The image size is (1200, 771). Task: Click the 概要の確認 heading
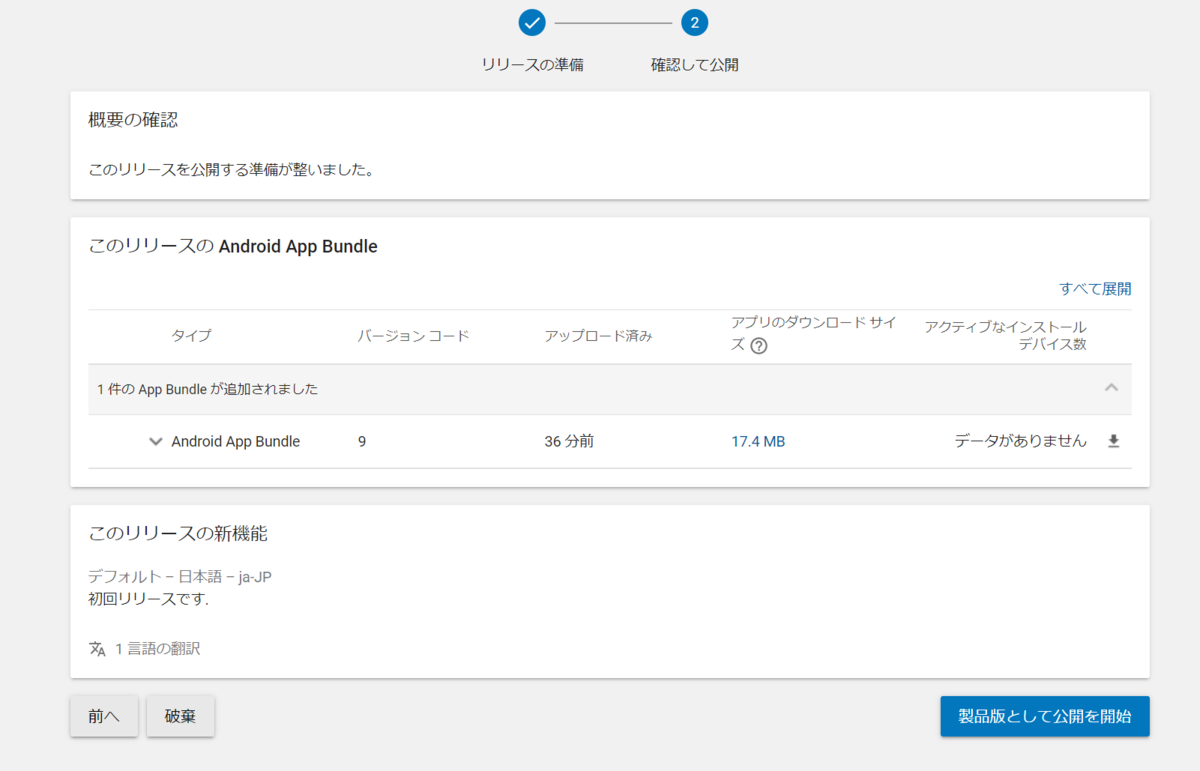[x=133, y=120]
